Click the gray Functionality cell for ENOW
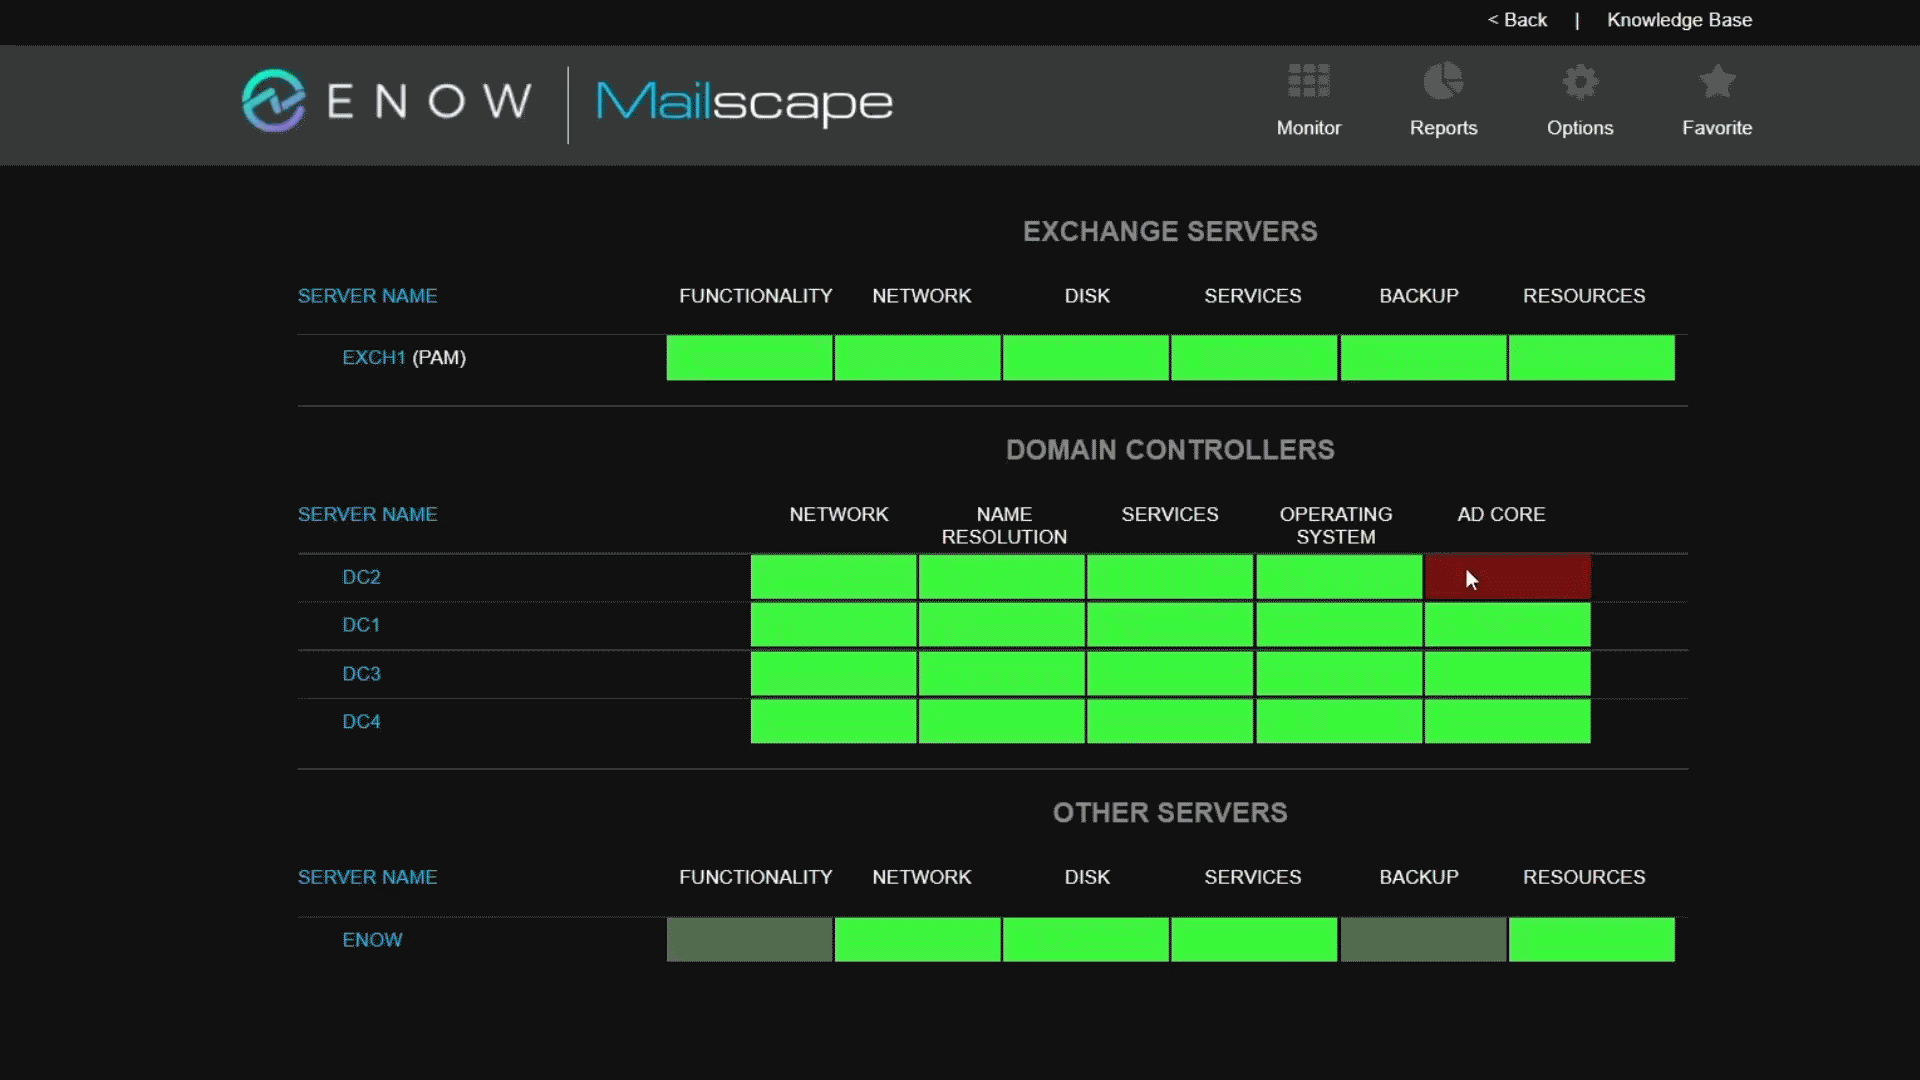 [749, 940]
